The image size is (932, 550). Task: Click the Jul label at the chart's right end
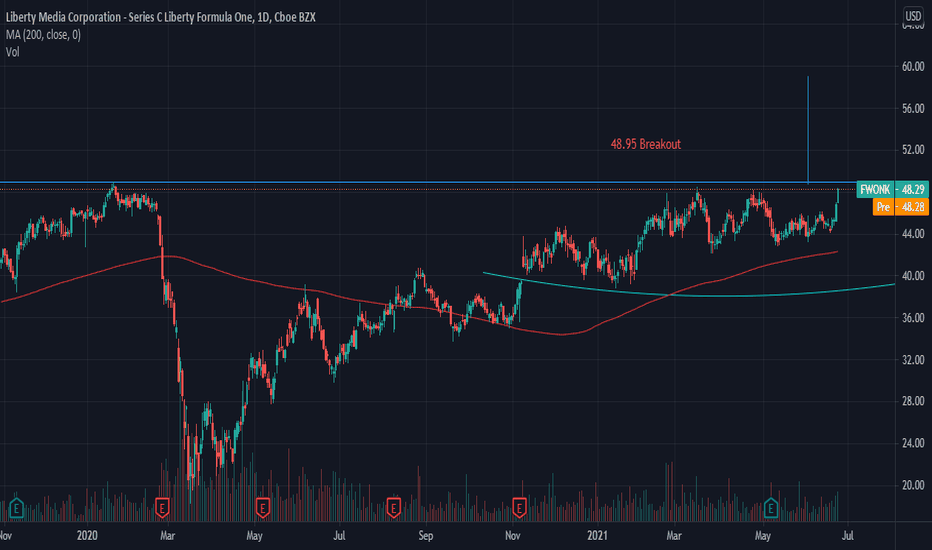click(x=848, y=536)
